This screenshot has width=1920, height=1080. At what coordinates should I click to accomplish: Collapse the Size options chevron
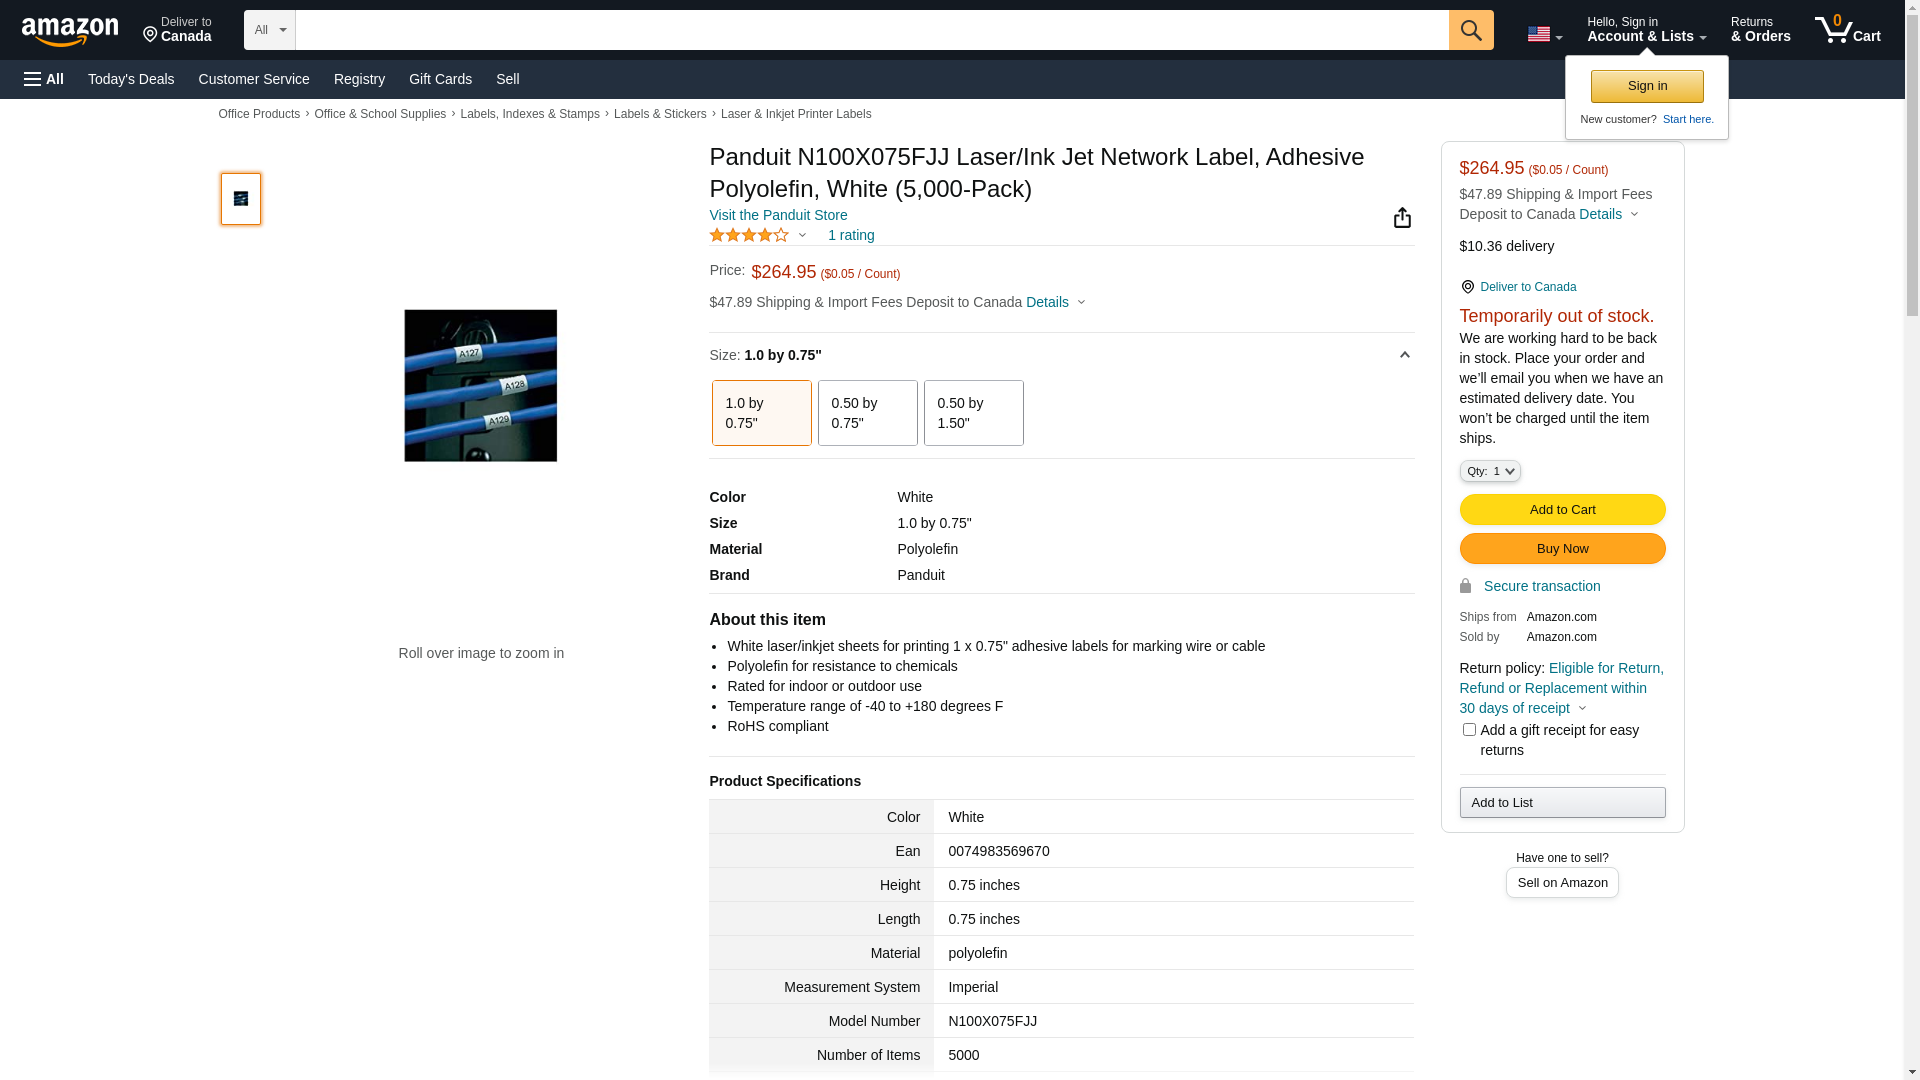[1404, 355]
